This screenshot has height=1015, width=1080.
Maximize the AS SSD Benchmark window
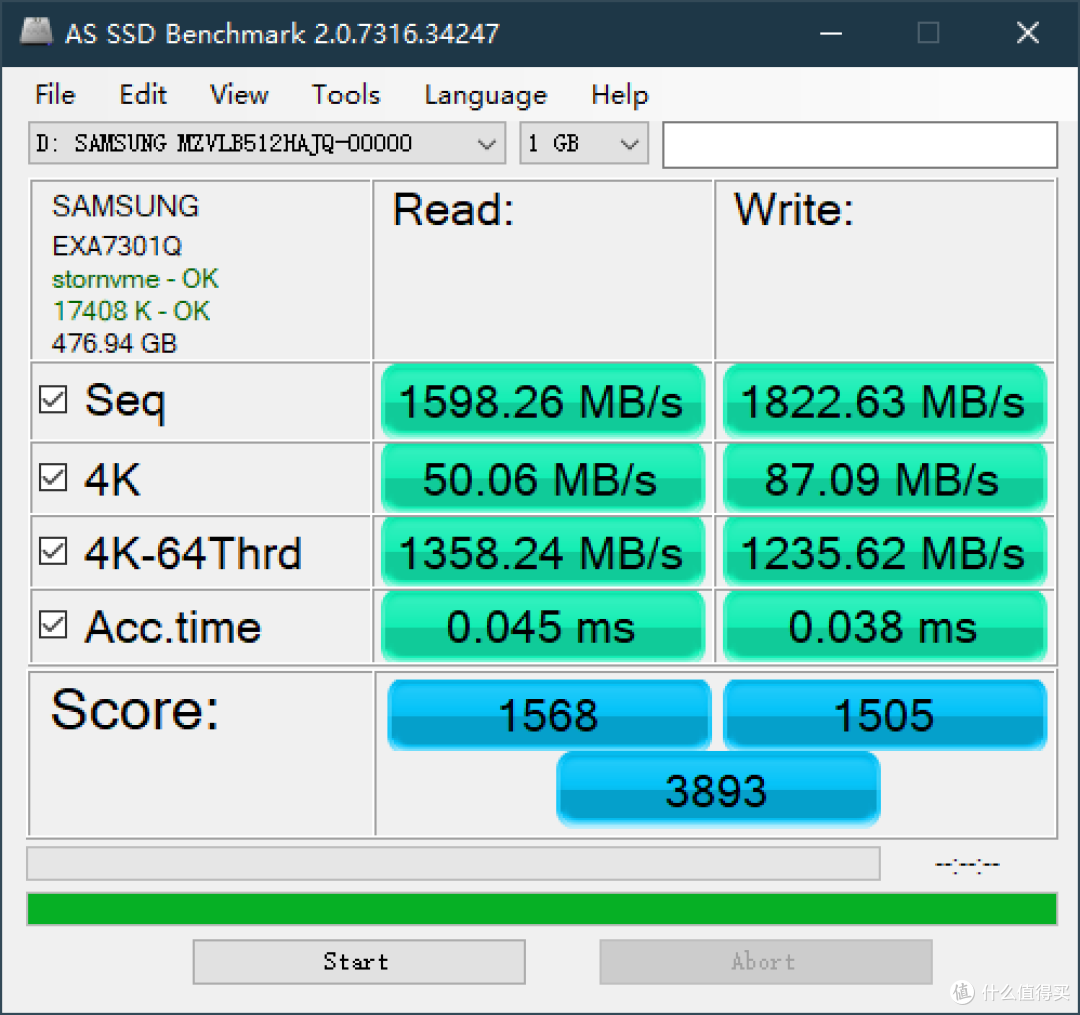coord(928,32)
